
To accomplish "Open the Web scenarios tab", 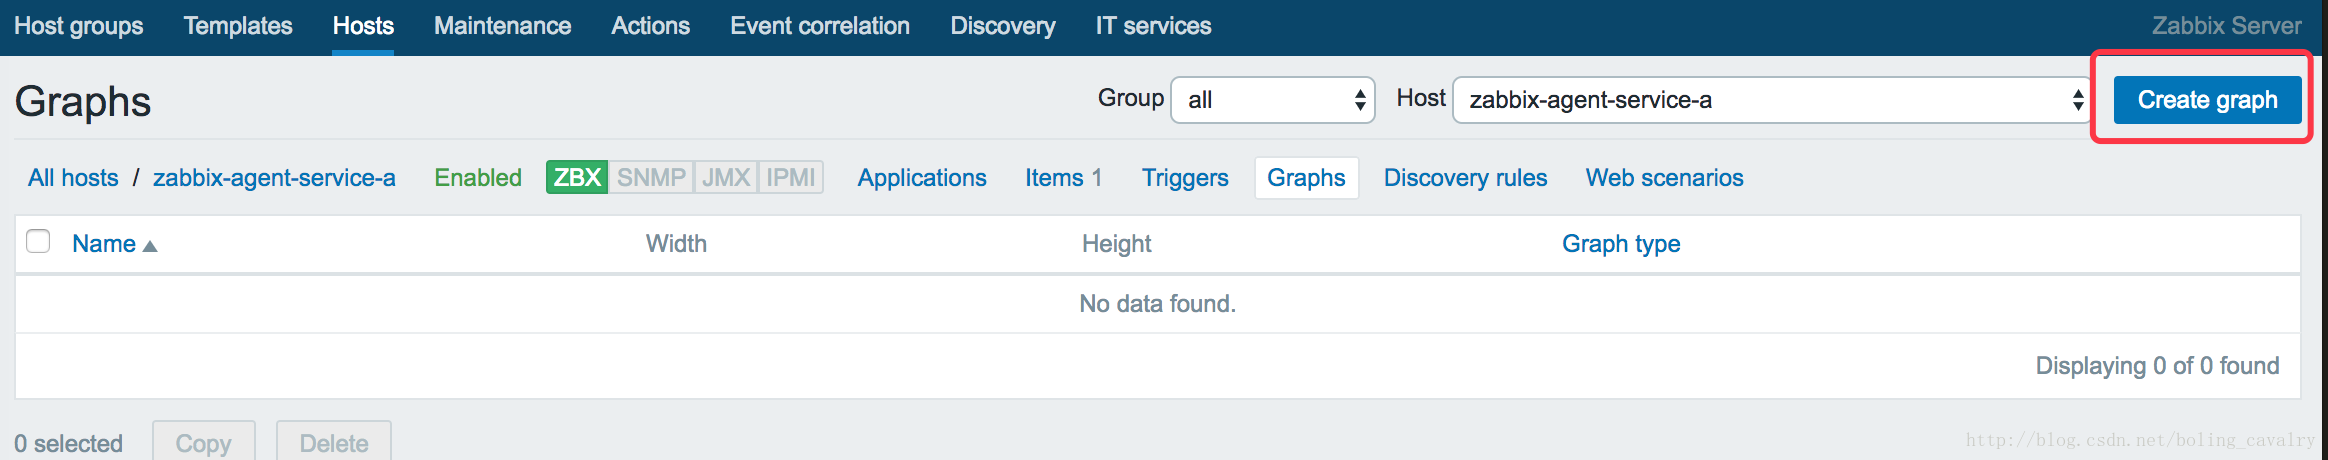I will pos(1664,178).
